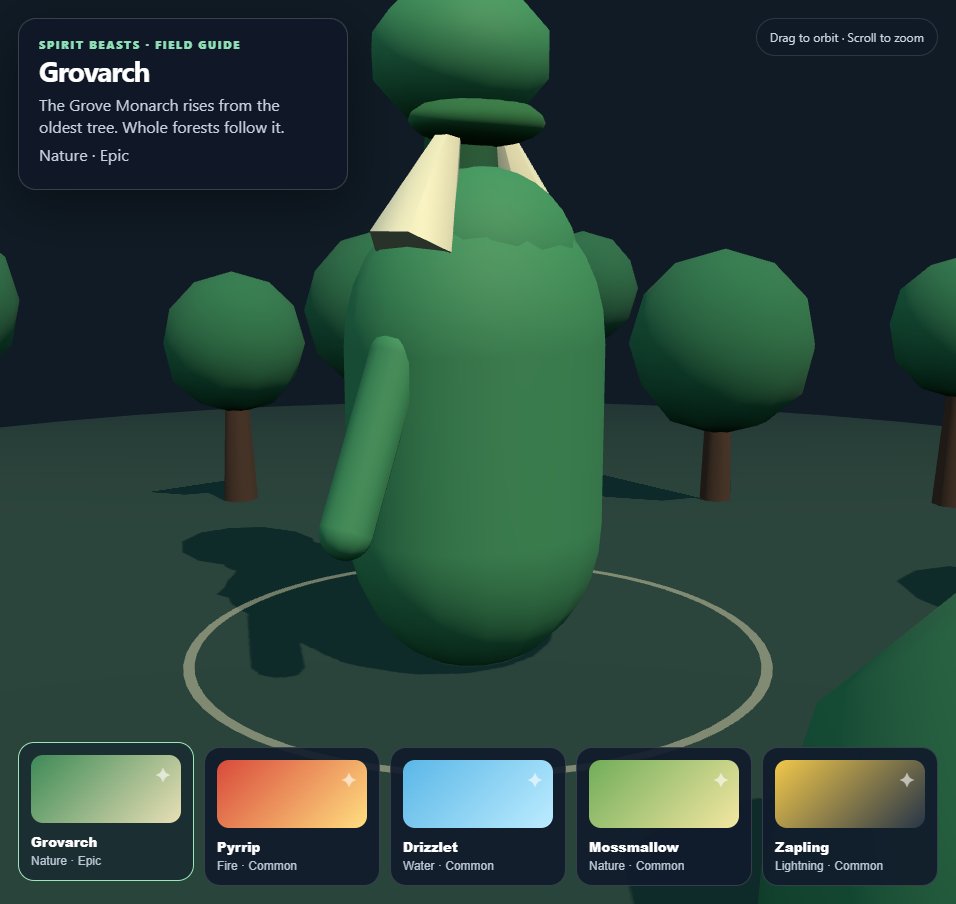Select the Grovarch beast card

click(106, 811)
